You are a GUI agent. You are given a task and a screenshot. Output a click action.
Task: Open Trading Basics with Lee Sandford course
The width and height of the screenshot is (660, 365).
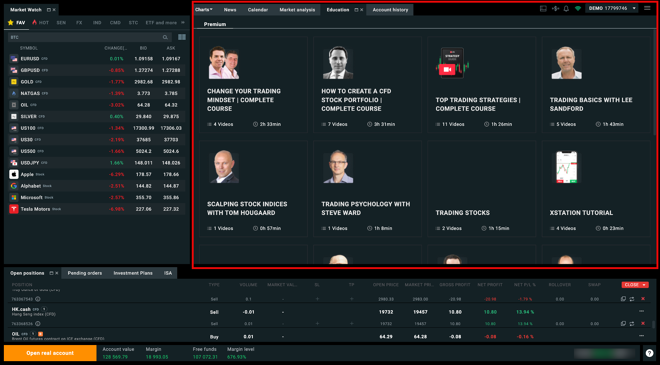[596, 85]
